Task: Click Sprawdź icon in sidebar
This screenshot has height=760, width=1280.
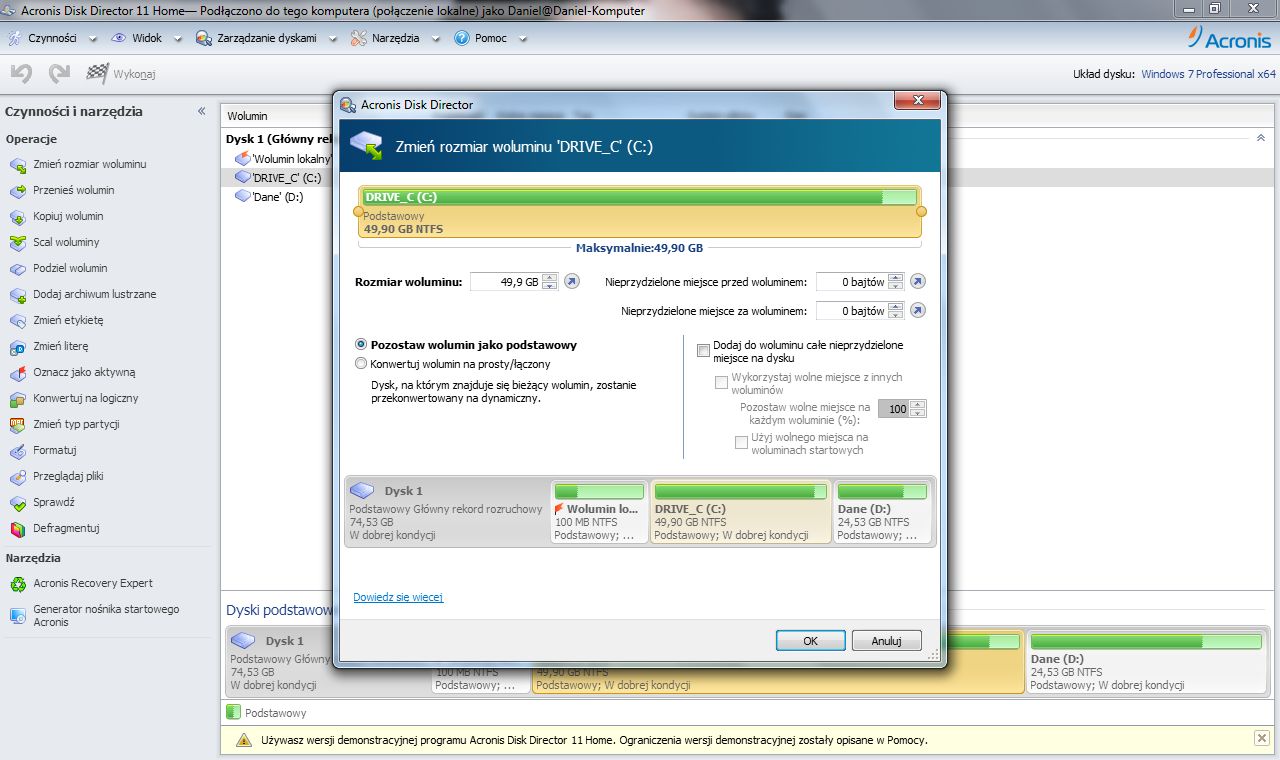Action: click(x=17, y=502)
